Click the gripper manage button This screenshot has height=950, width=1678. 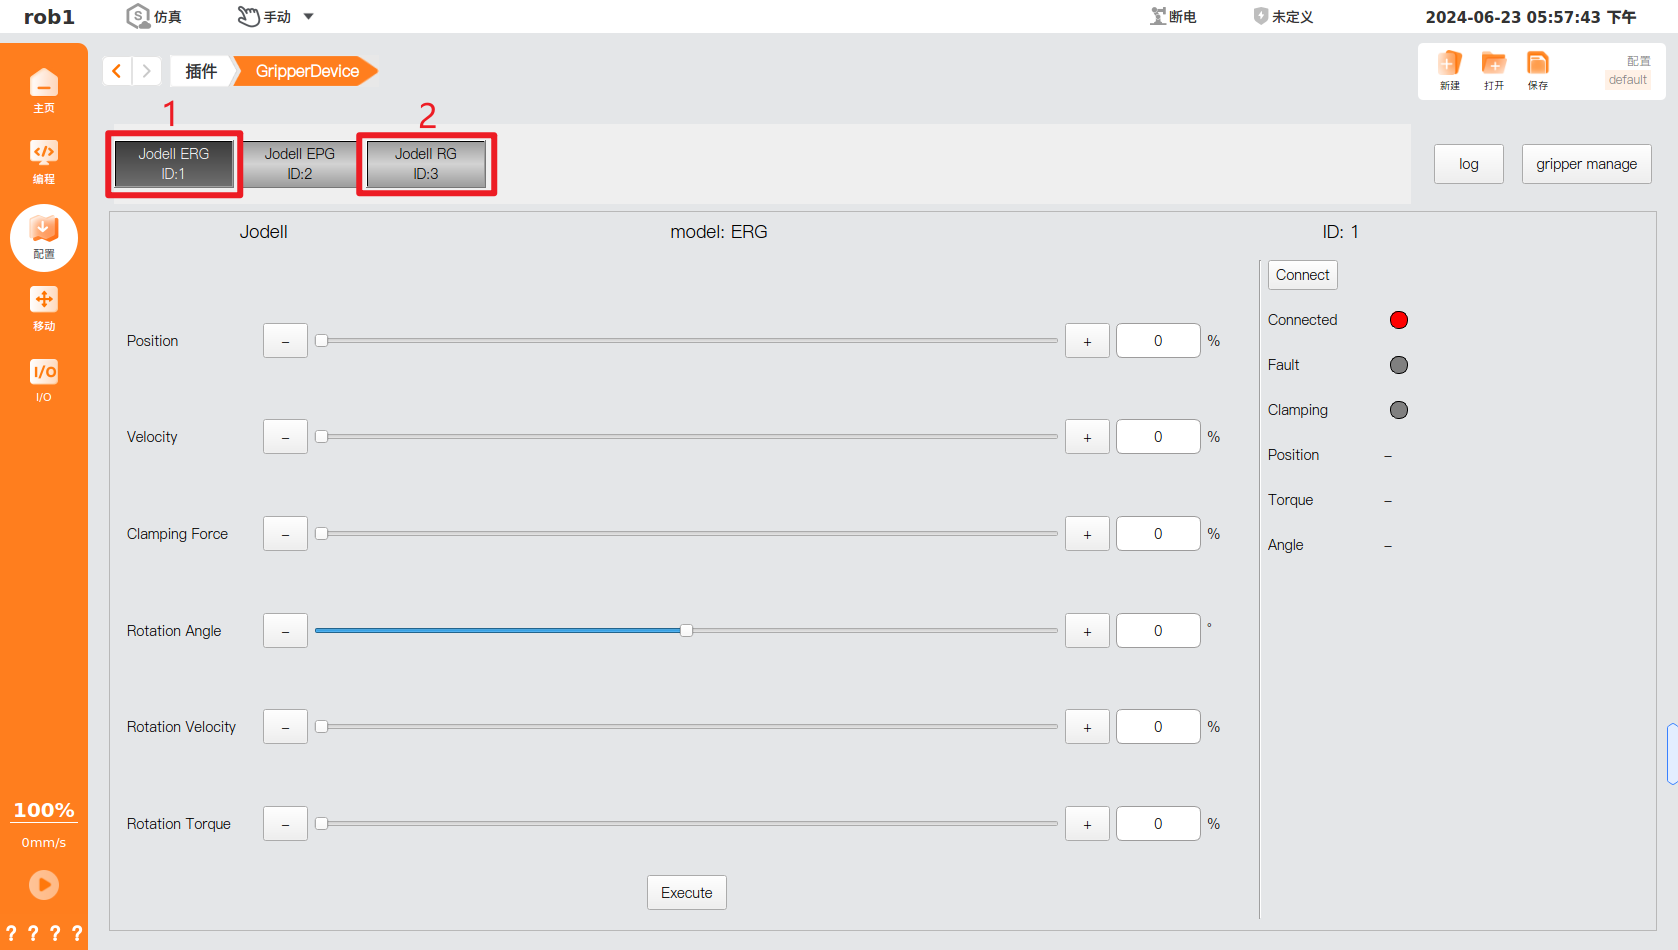click(1586, 163)
